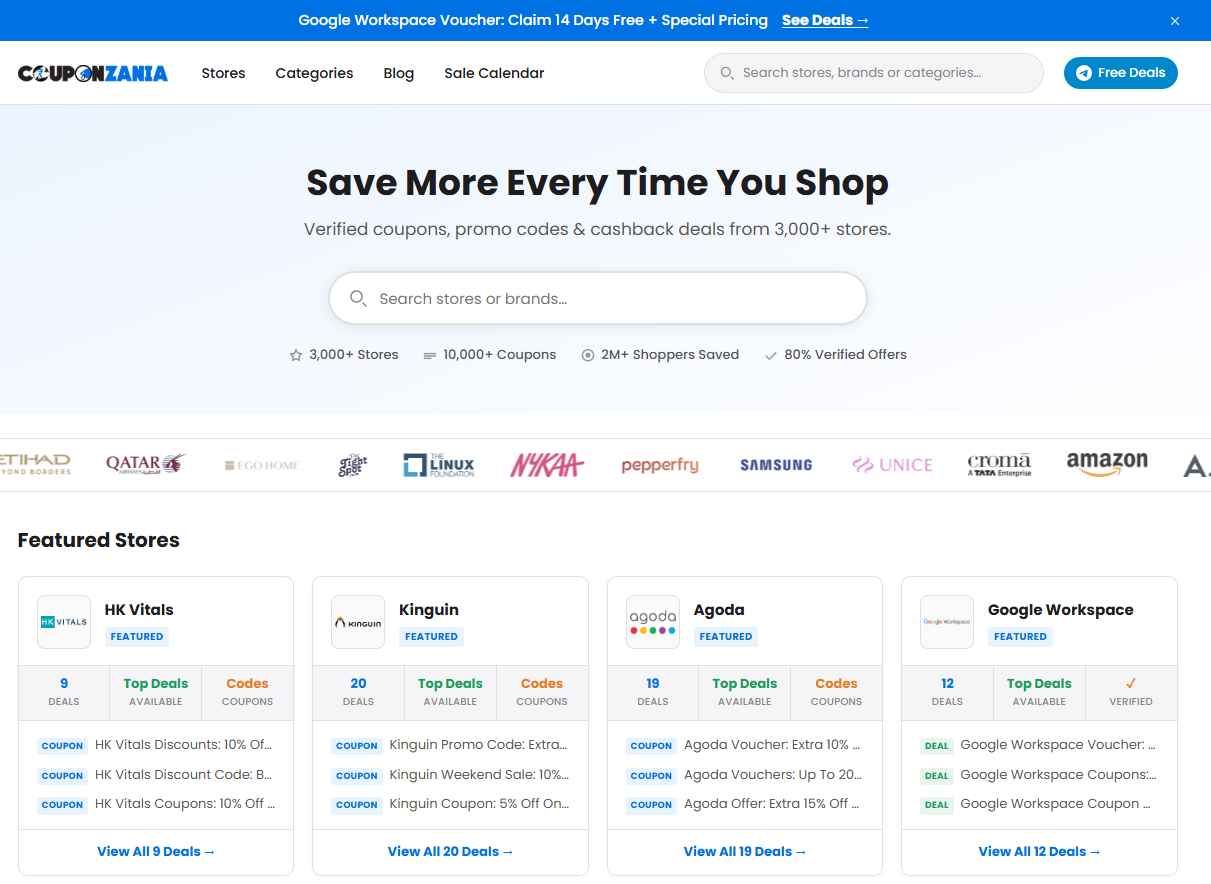The image size is (1211, 884).
Task: Click the orange Verified checkmark on Google Workspace
Action: [1131, 684]
